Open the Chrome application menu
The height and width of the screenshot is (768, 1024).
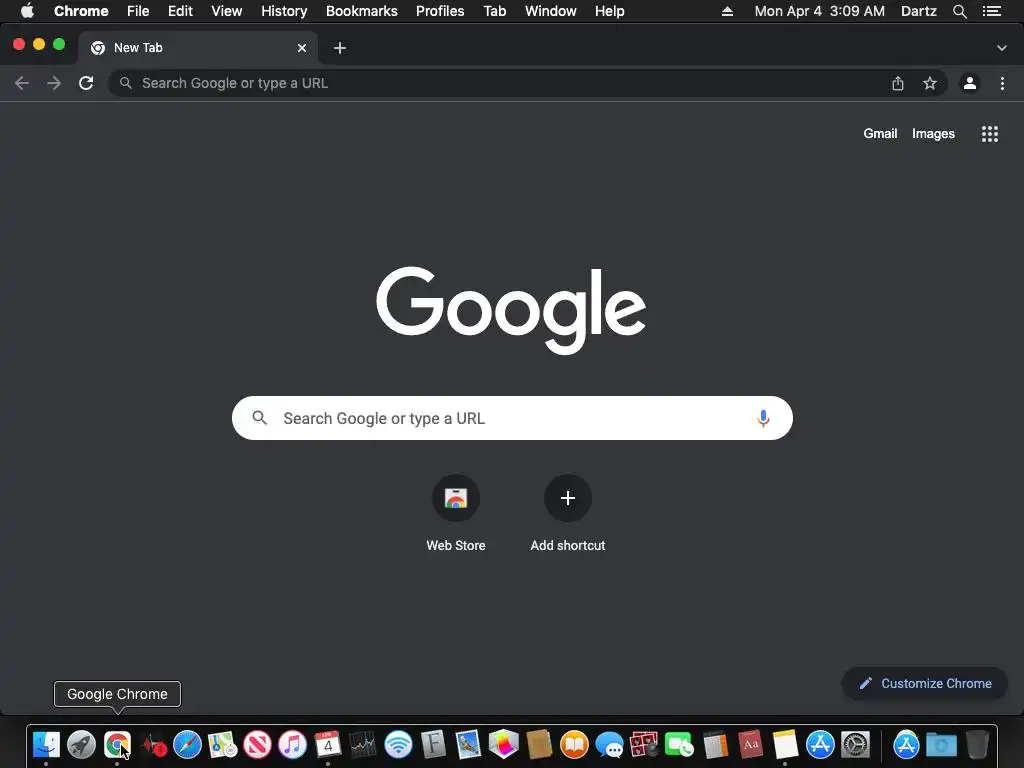(81, 11)
